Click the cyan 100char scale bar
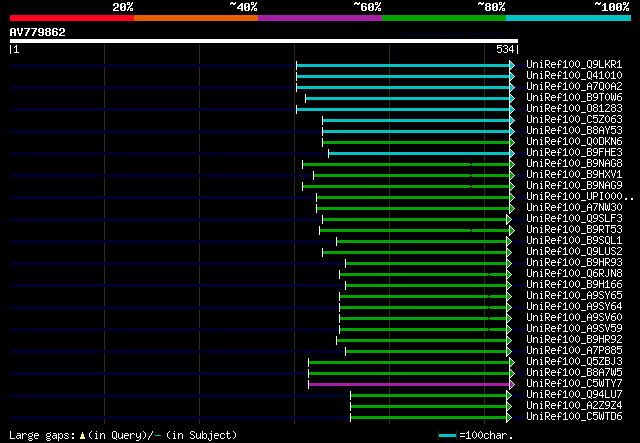 point(447,436)
